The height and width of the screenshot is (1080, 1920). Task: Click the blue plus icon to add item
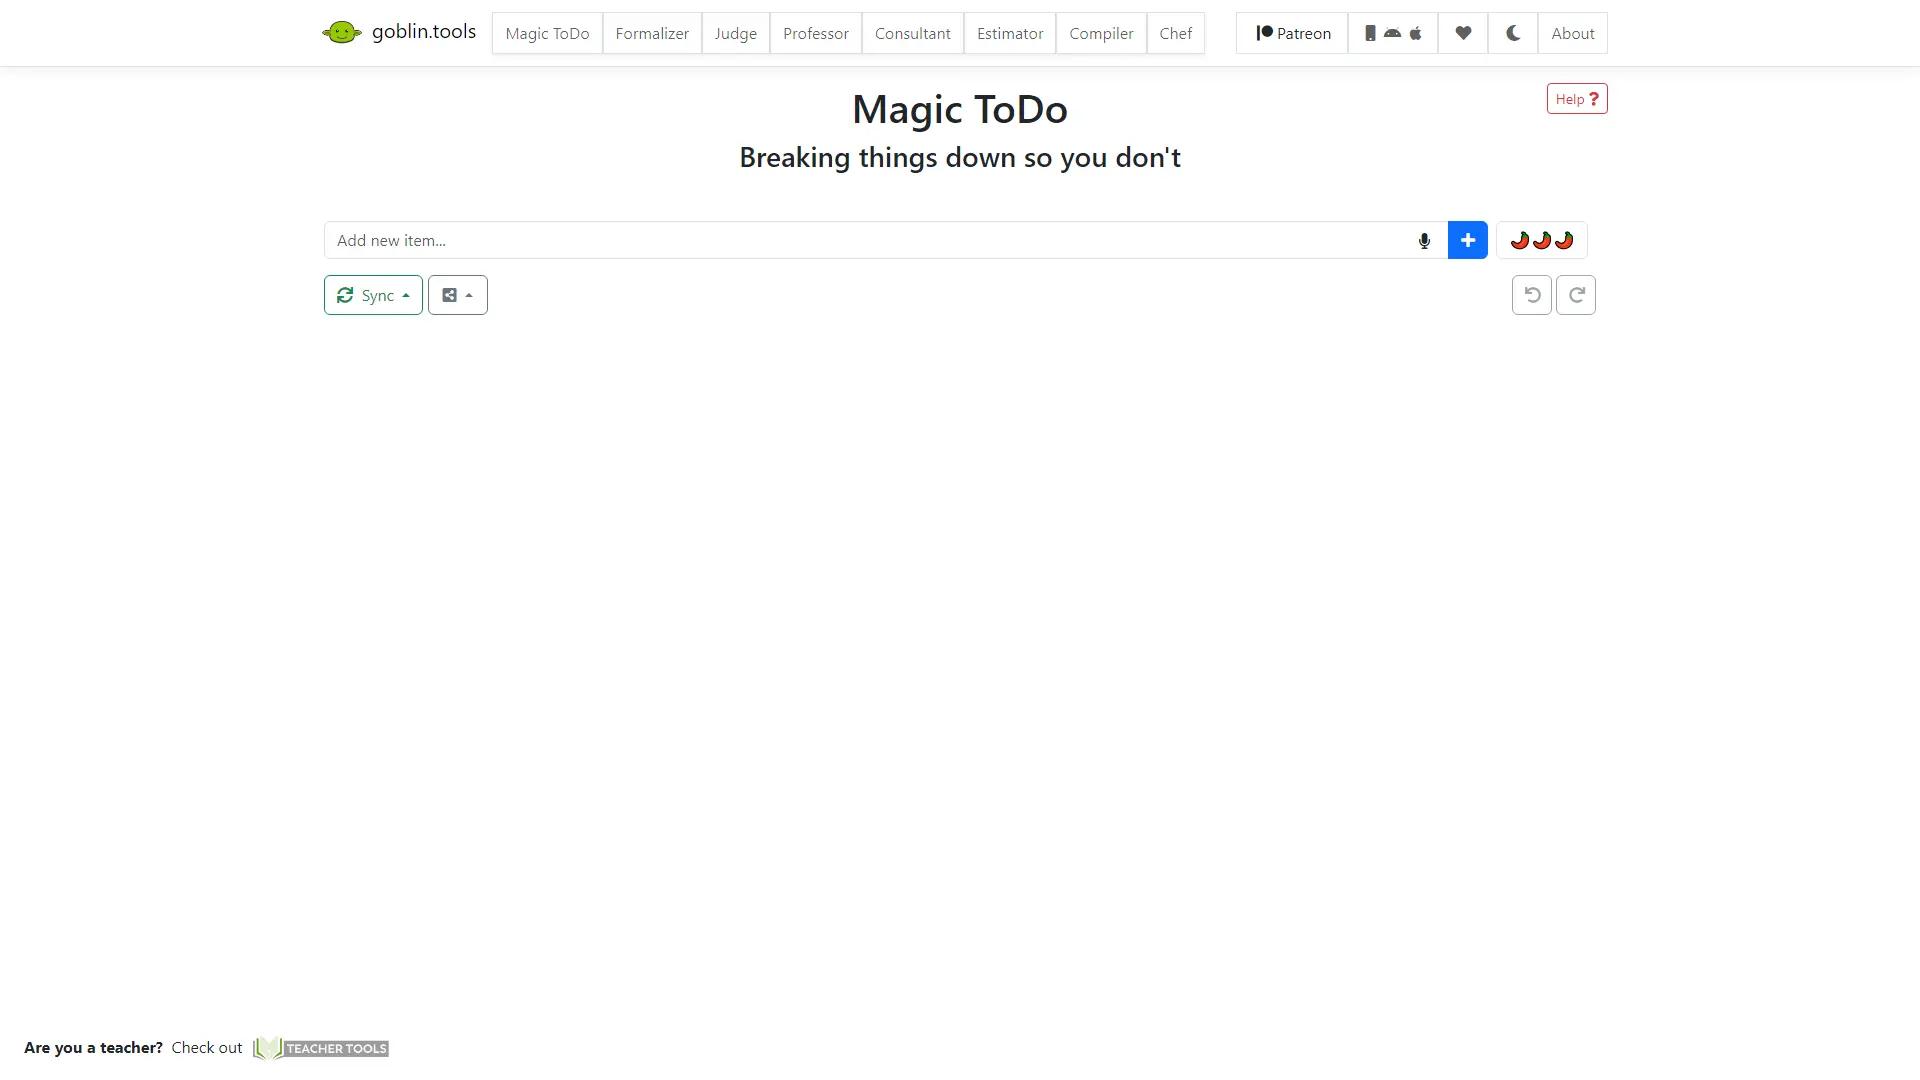[1467, 240]
